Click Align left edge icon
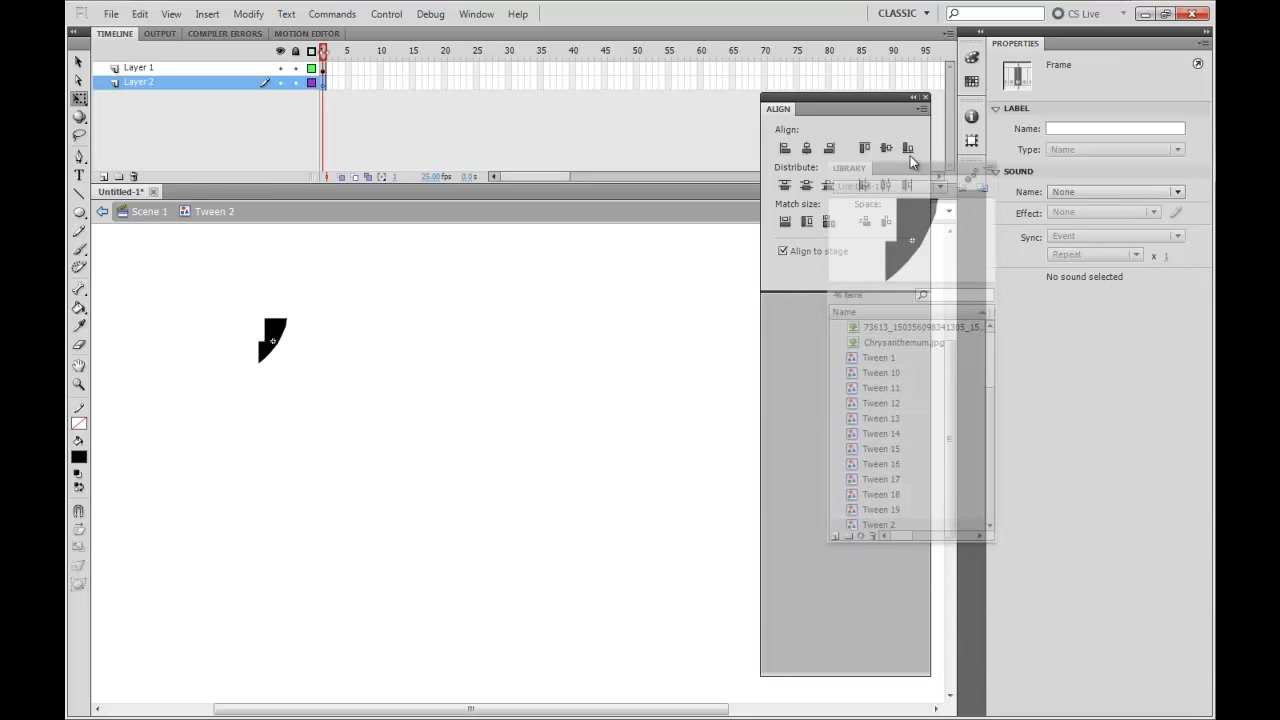This screenshot has height=720, width=1280. [785, 148]
